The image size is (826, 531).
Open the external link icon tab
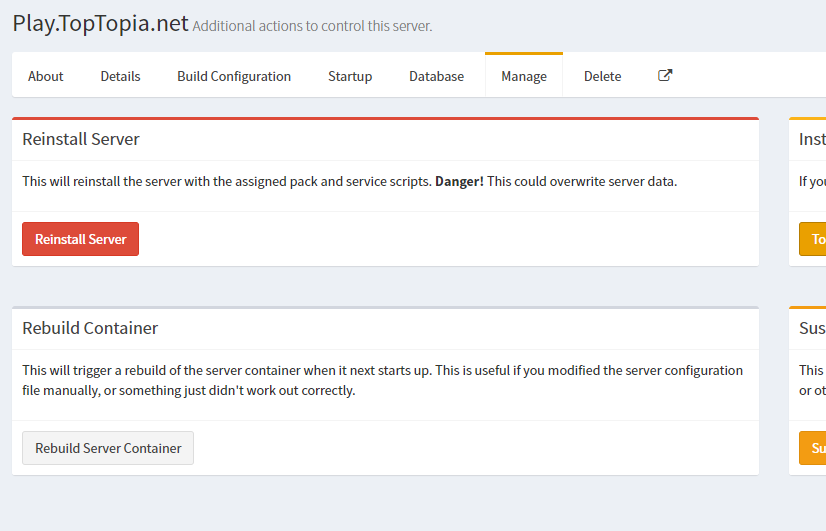pyautogui.click(x=665, y=76)
